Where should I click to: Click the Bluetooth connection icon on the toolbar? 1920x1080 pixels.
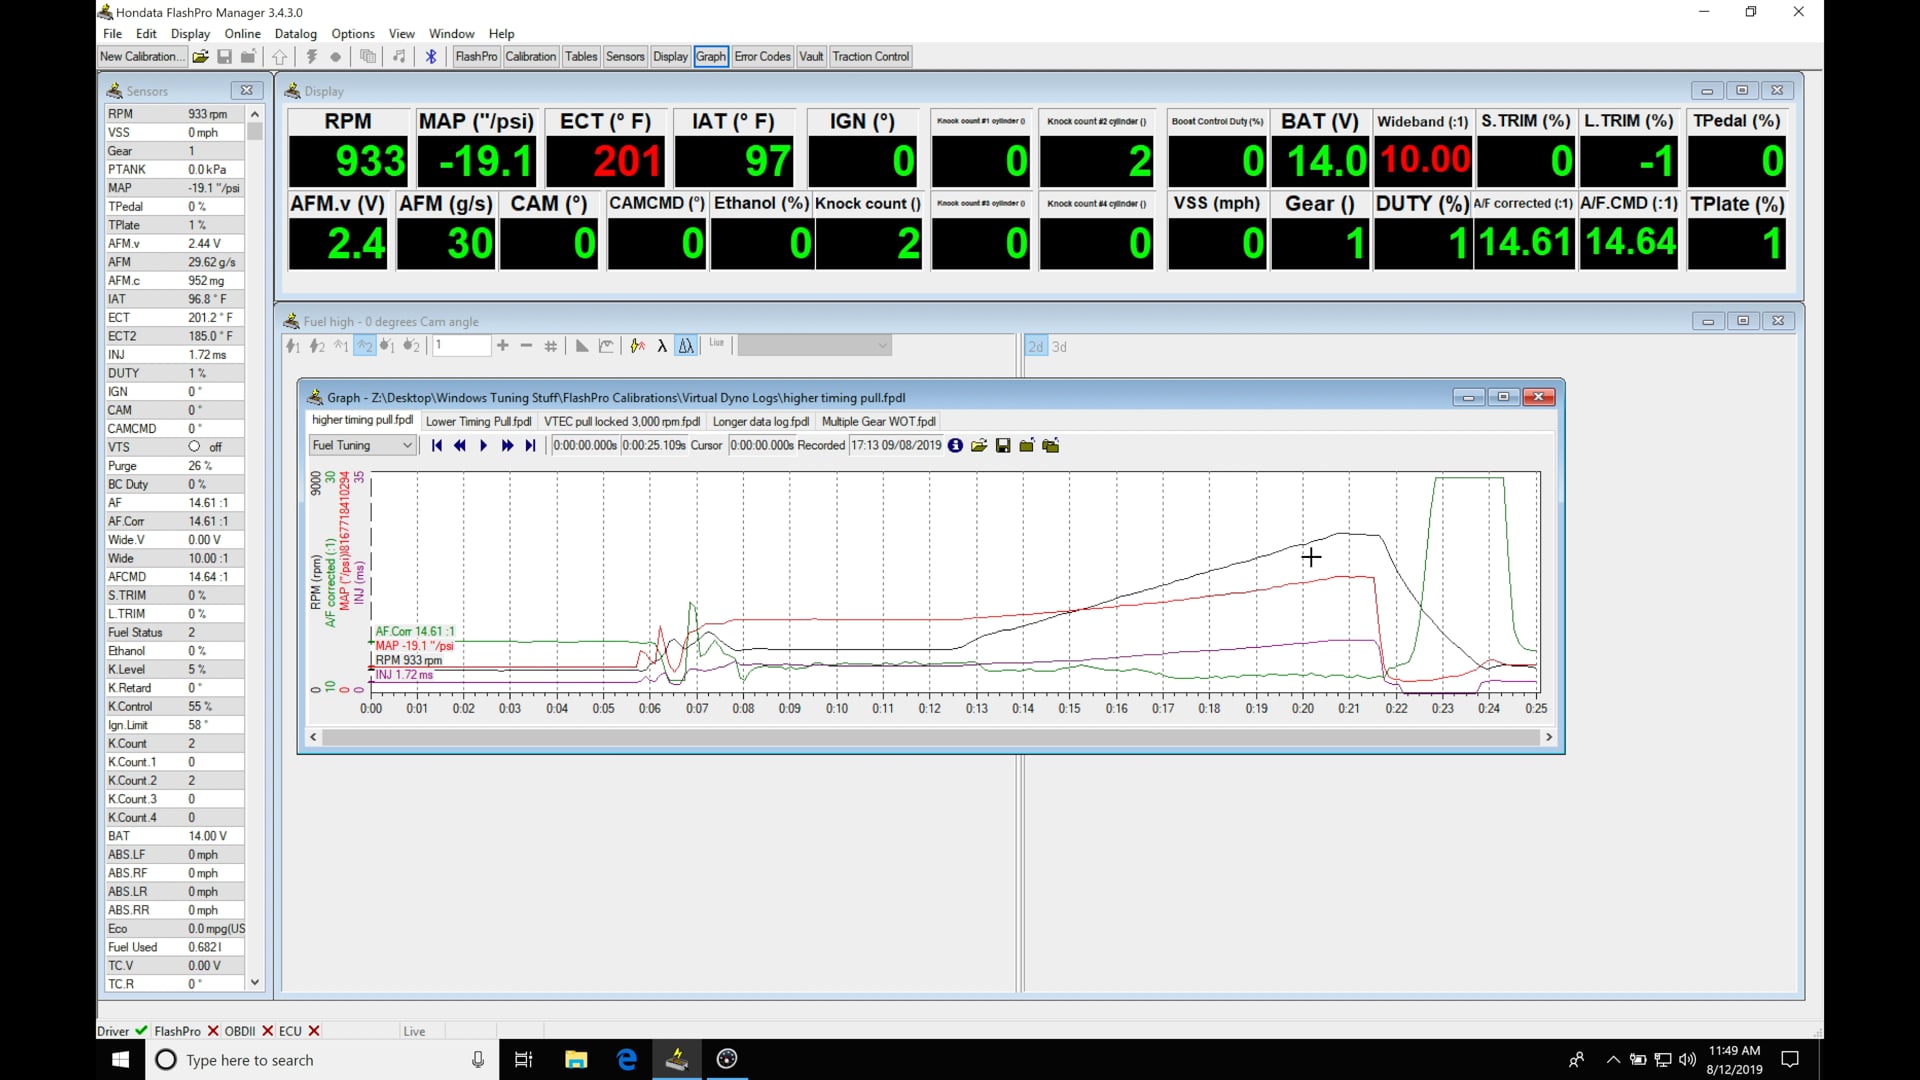(x=431, y=57)
